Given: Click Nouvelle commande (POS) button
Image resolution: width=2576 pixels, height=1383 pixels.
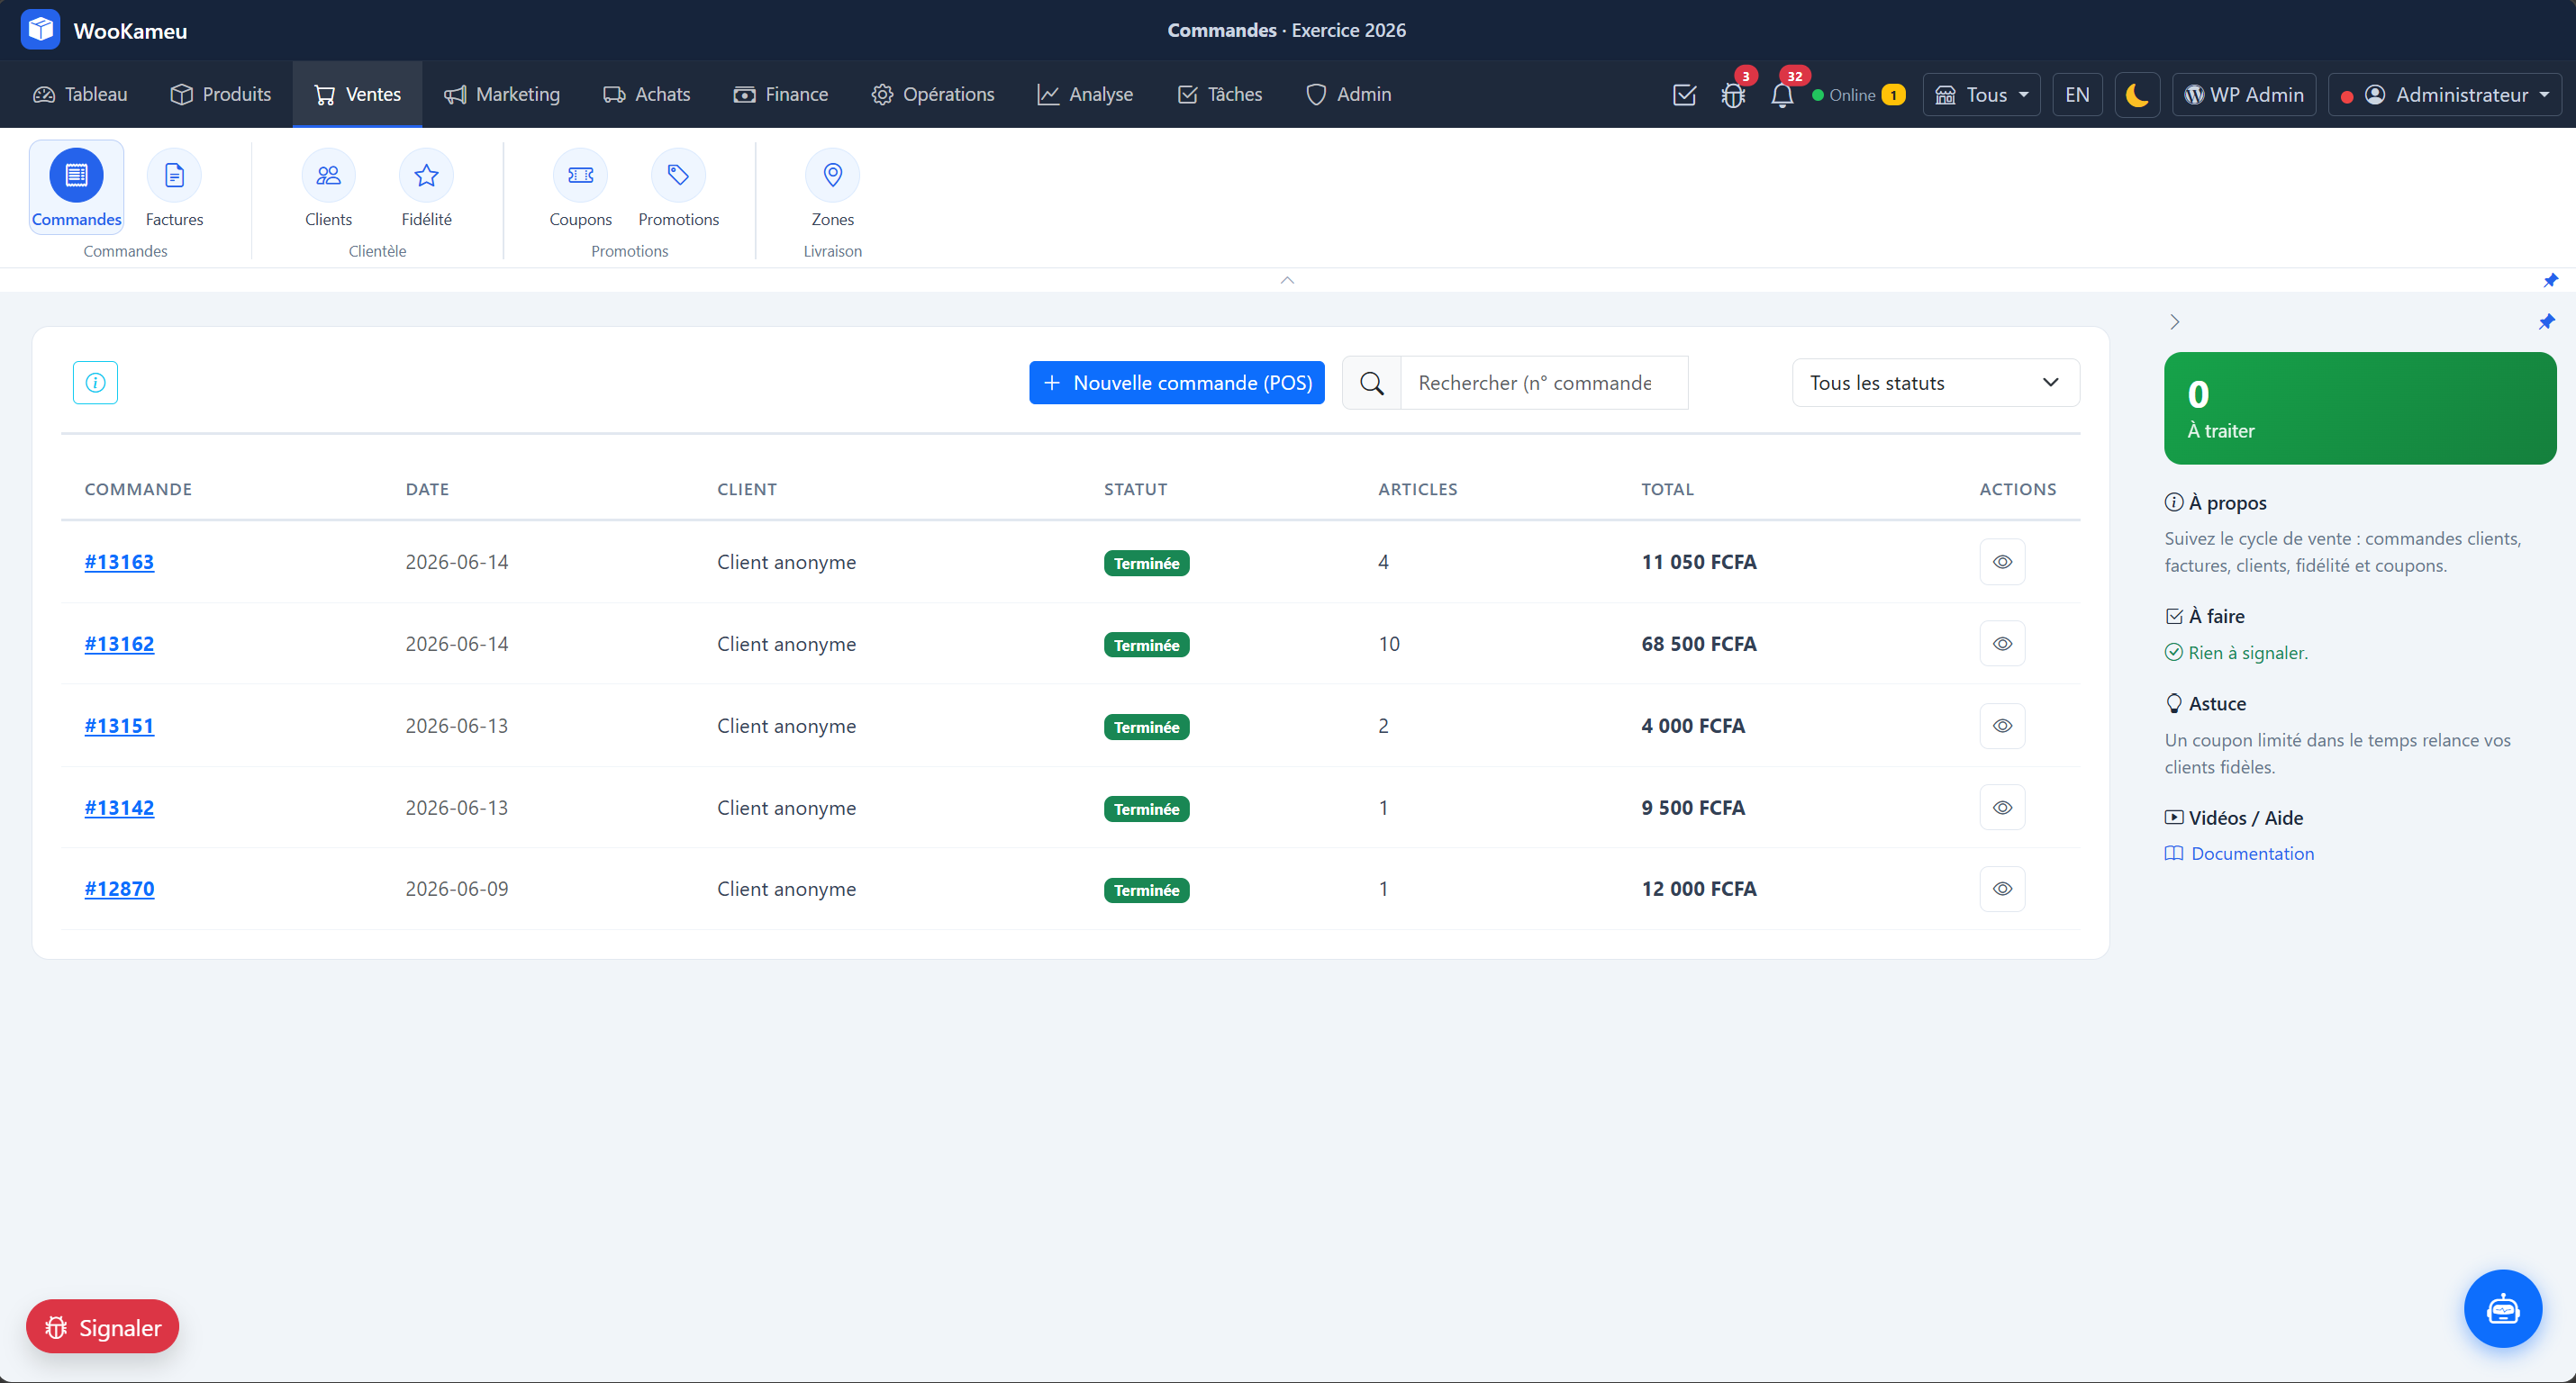Looking at the screenshot, I should click(1176, 383).
